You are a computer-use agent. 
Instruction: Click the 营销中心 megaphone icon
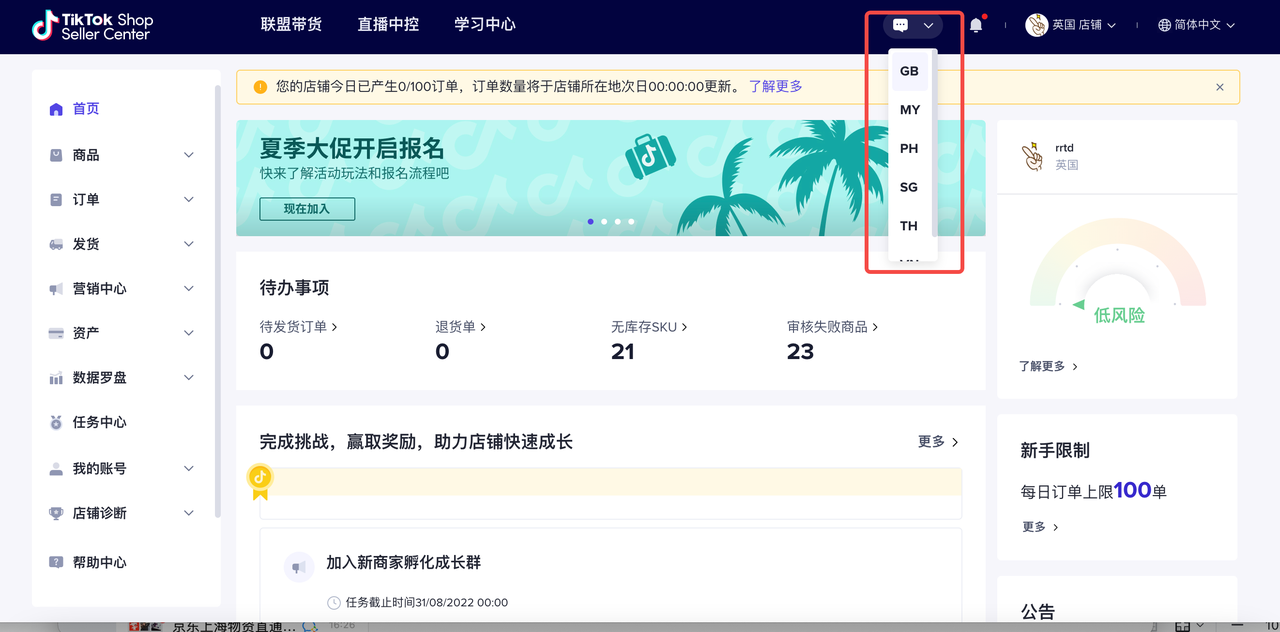56,289
